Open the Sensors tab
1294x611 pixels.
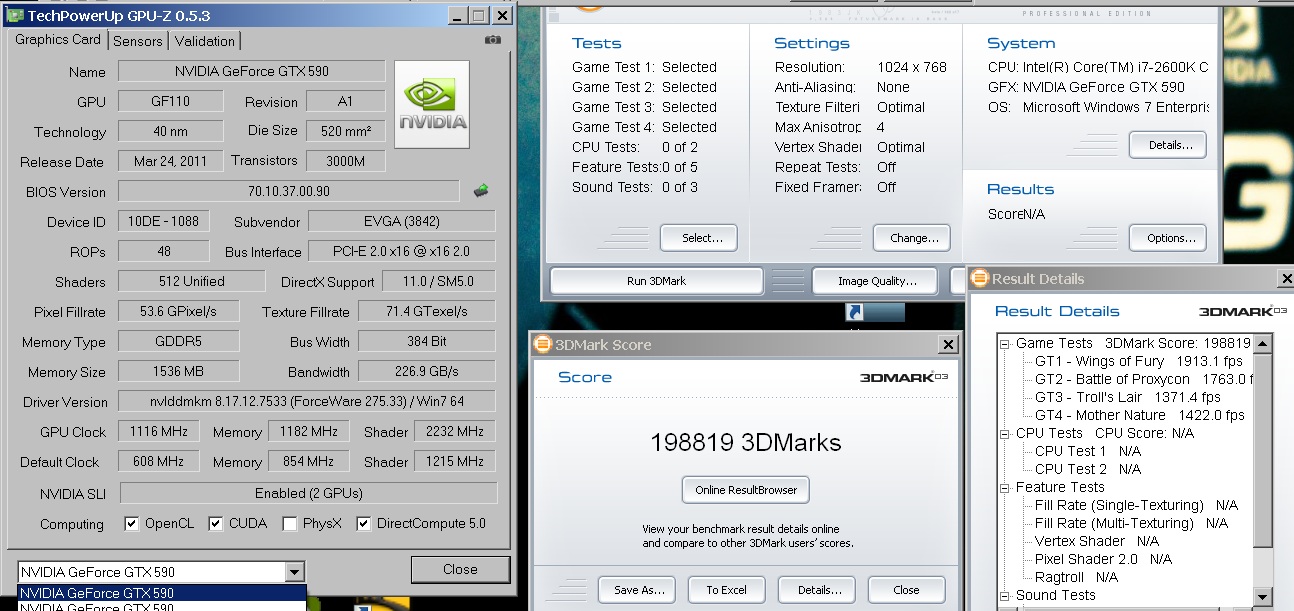(138, 41)
